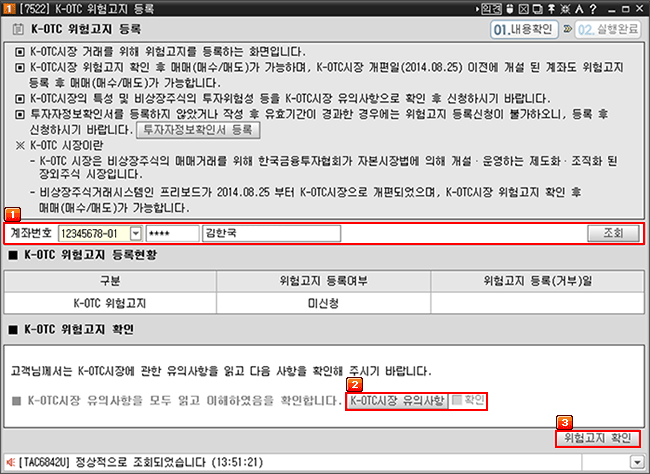
Task: Expand the status bar message dropdown
Action: [636, 461]
